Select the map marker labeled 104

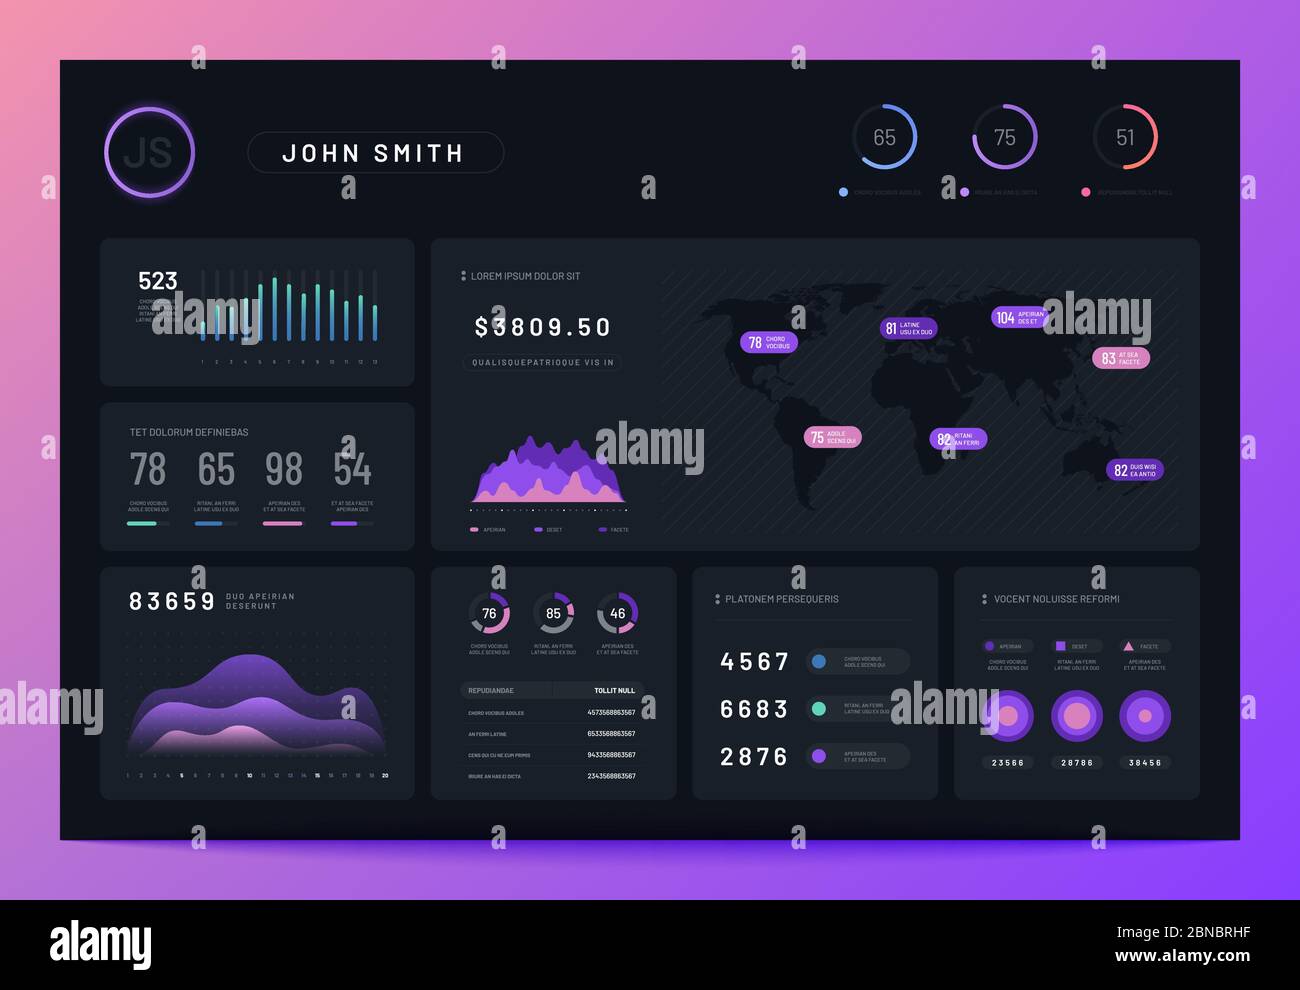click(x=1019, y=317)
